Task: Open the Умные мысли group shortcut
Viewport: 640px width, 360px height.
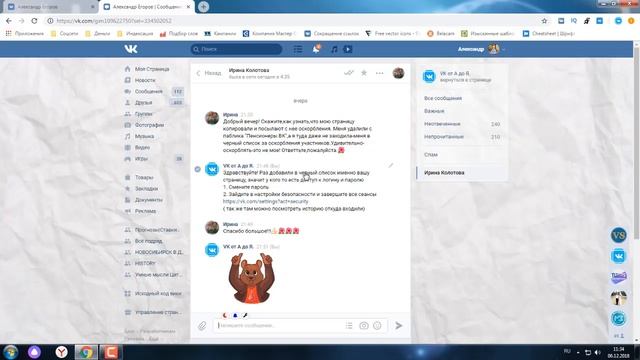Action: (x=158, y=275)
